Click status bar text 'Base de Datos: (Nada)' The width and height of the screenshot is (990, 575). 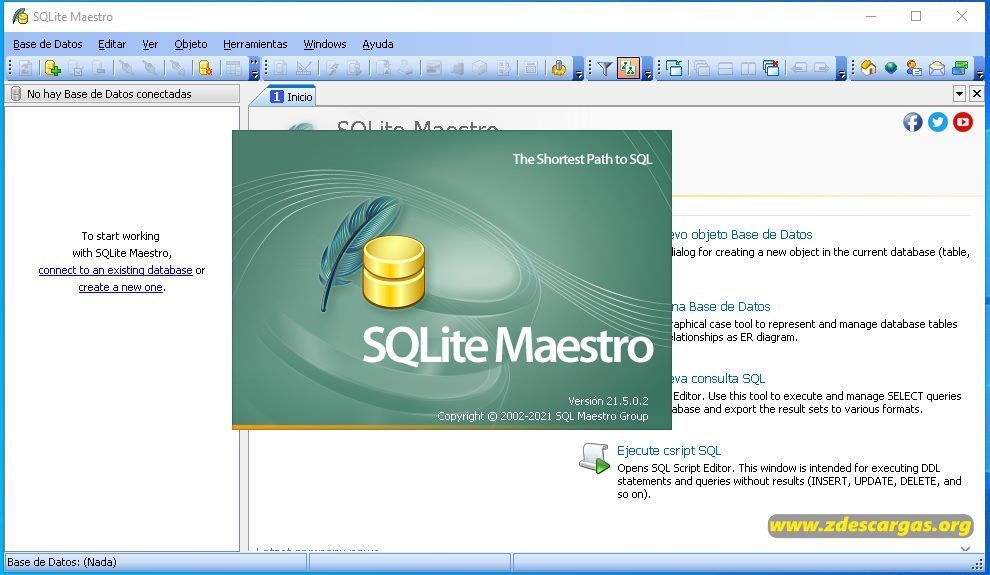[62, 562]
